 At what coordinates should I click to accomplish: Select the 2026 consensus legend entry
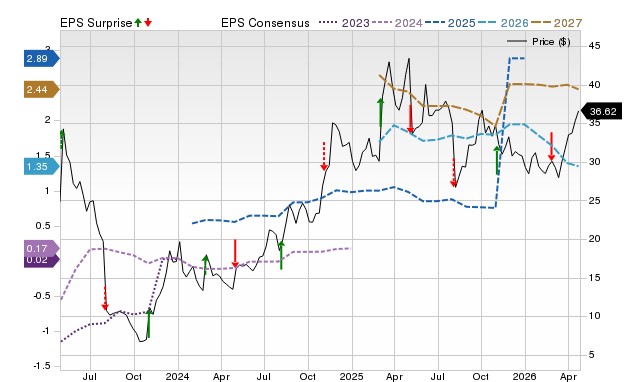coord(503,23)
